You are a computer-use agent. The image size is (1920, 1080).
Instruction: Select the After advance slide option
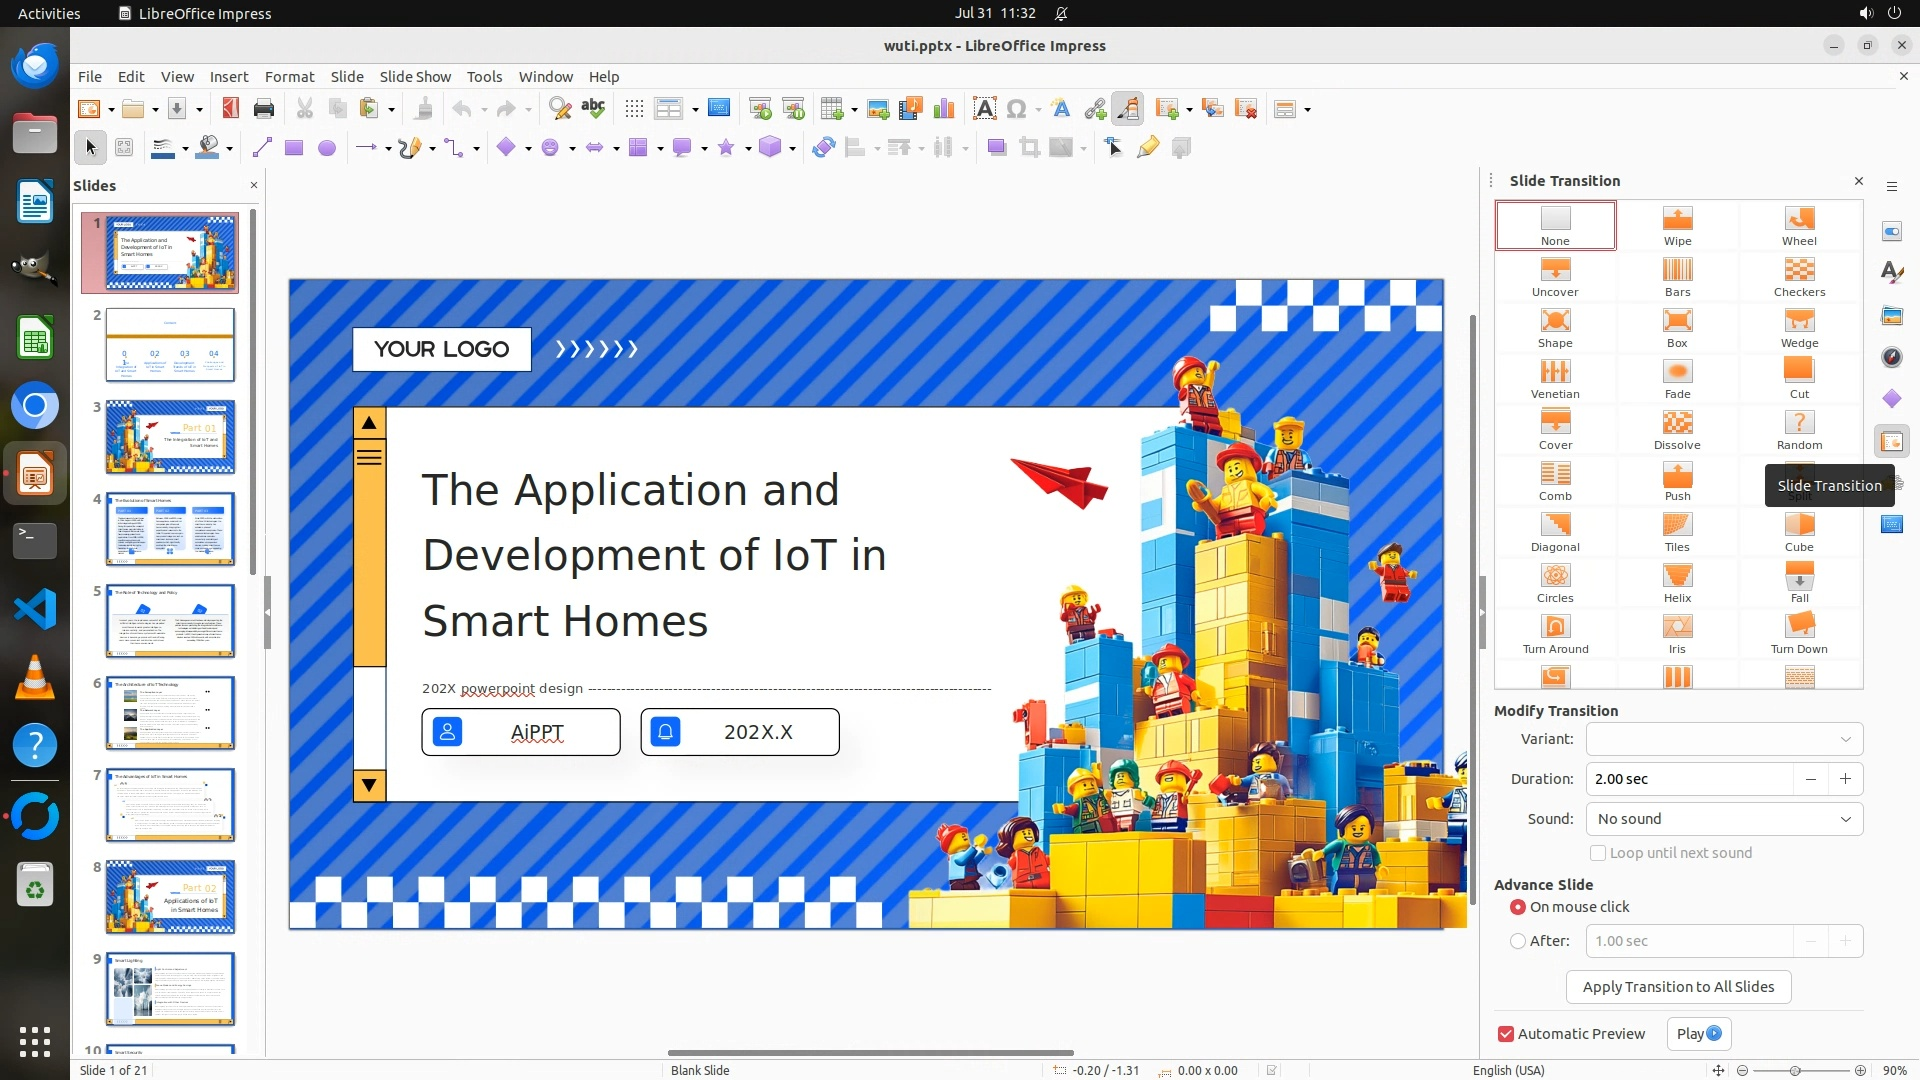click(x=1518, y=941)
